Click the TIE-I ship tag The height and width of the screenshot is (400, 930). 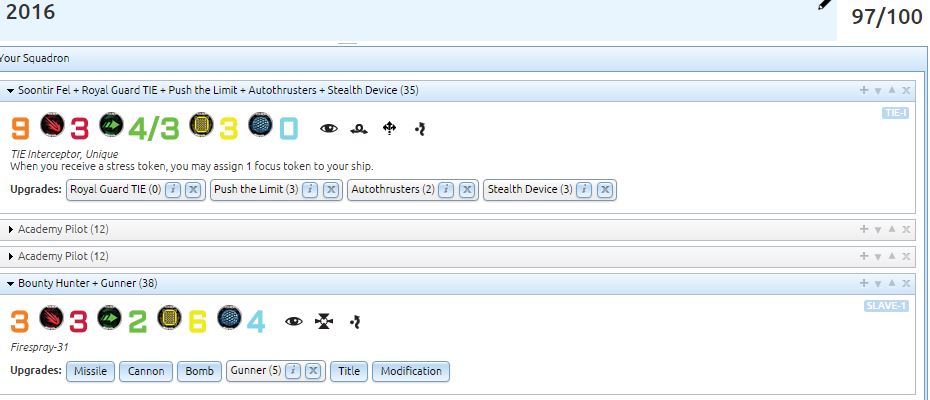tap(895, 113)
